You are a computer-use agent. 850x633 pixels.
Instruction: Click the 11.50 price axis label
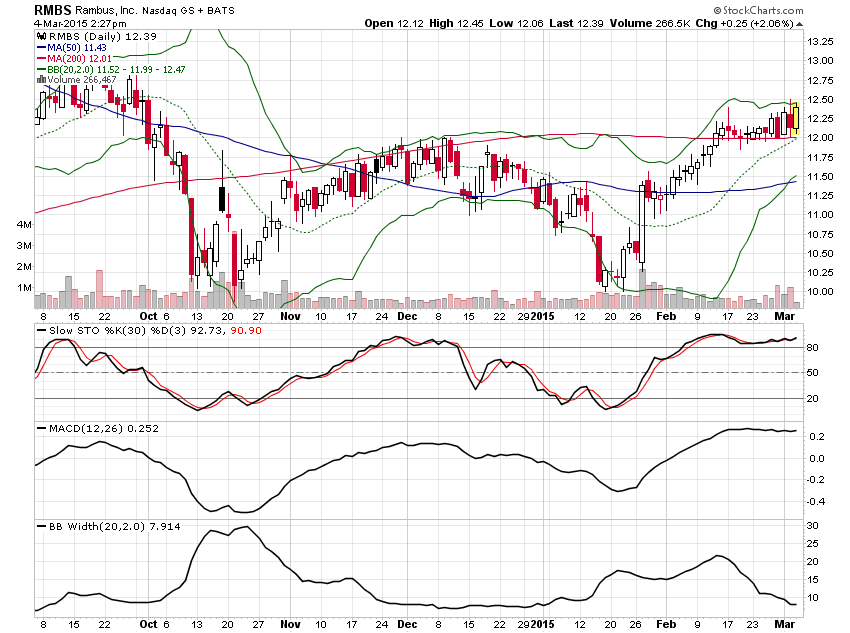[820, 177]
